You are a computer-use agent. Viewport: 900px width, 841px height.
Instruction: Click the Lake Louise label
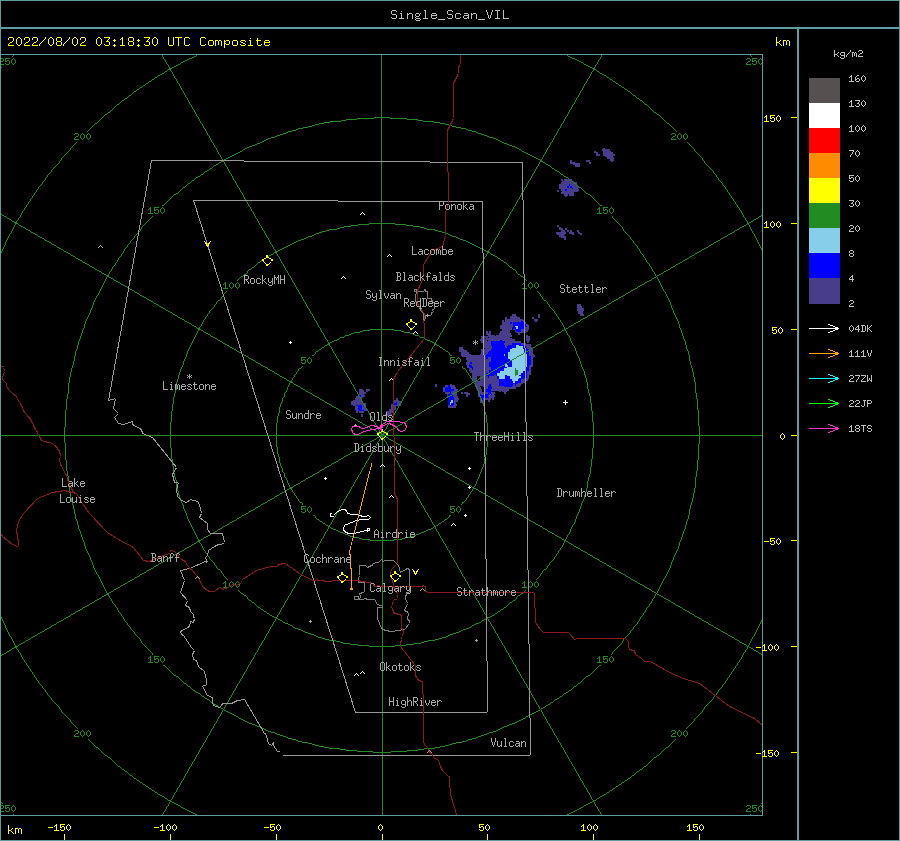77,491
